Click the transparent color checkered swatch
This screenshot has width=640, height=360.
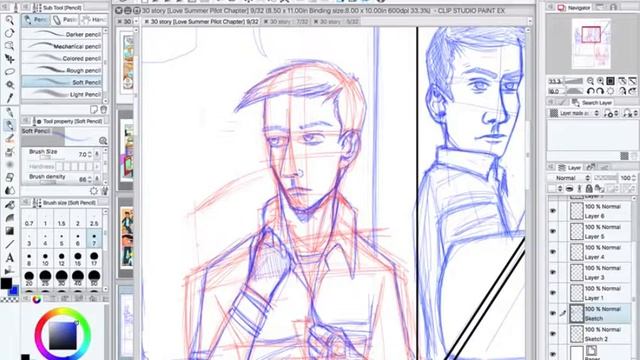tap(9, 300)
